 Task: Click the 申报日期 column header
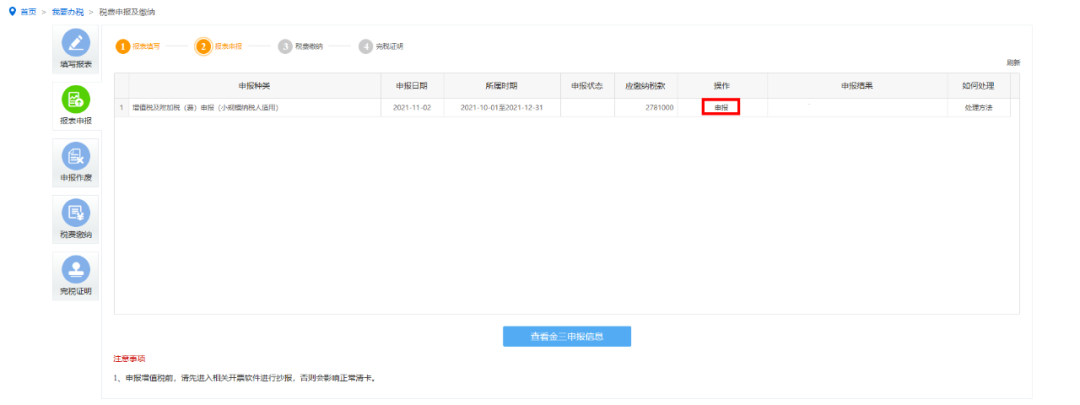pos(412,86)
